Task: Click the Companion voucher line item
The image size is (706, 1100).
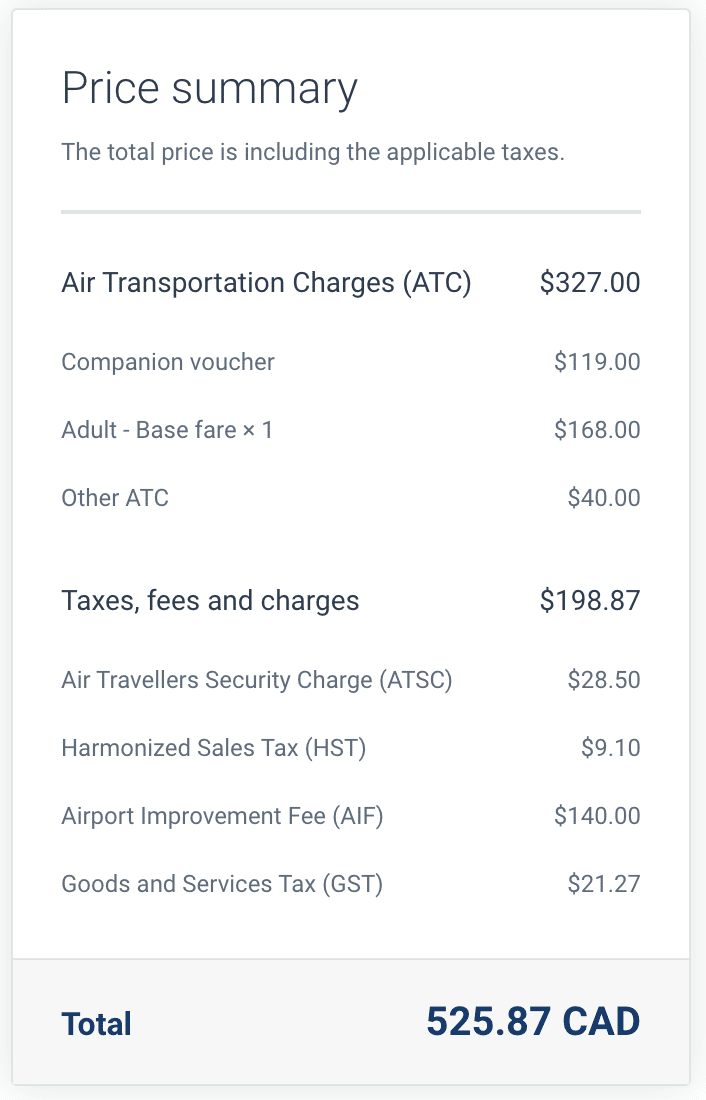Action: (x=168, y=362)
